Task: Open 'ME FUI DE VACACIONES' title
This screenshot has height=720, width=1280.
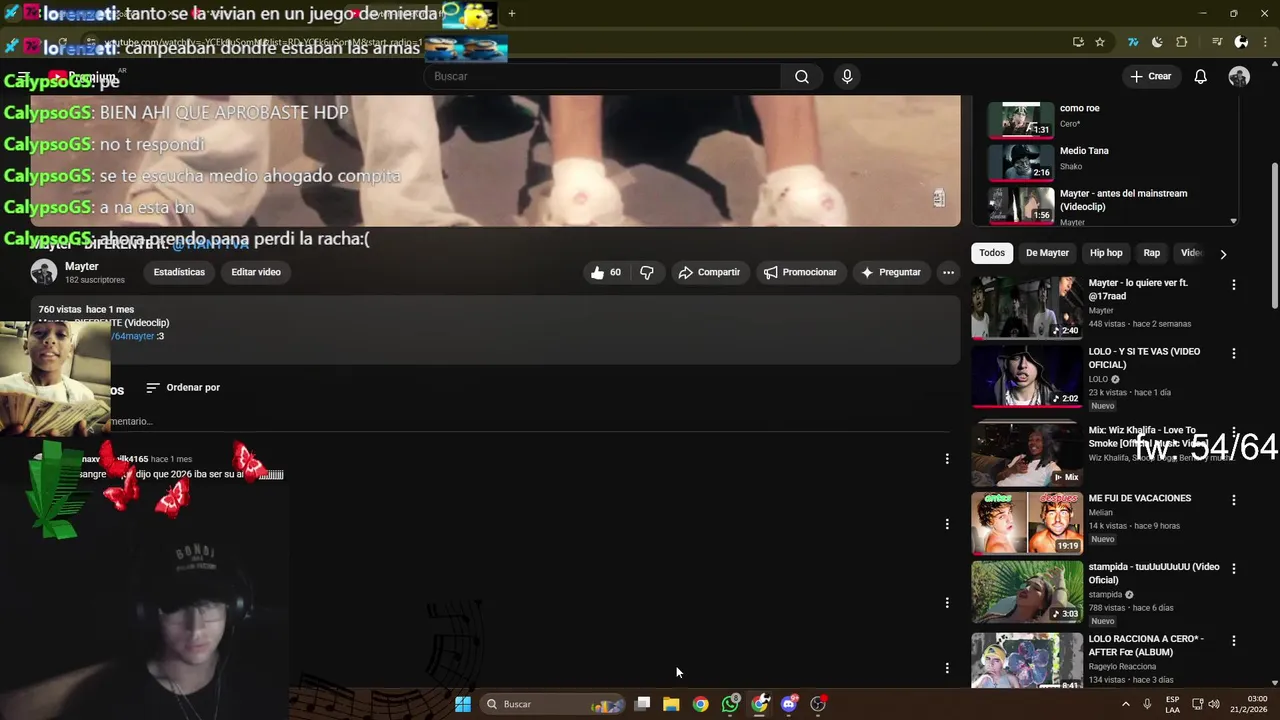Action: (x=1139, y=498)
